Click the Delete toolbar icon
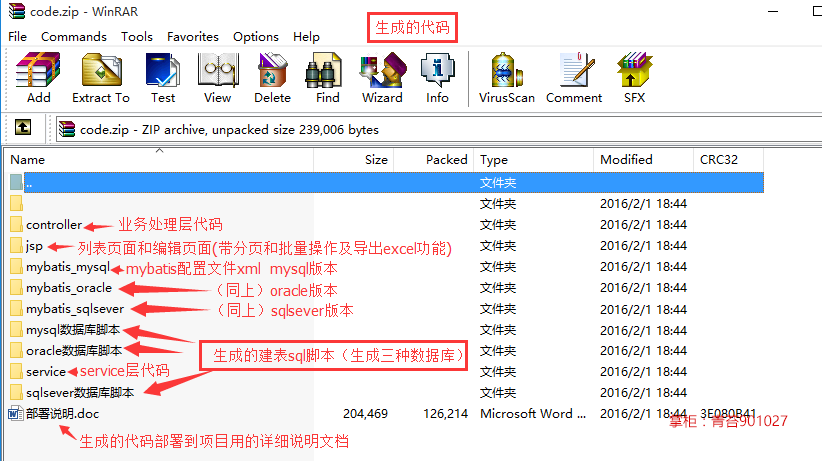This screenshot has height=461, width=822. (272, 70)
